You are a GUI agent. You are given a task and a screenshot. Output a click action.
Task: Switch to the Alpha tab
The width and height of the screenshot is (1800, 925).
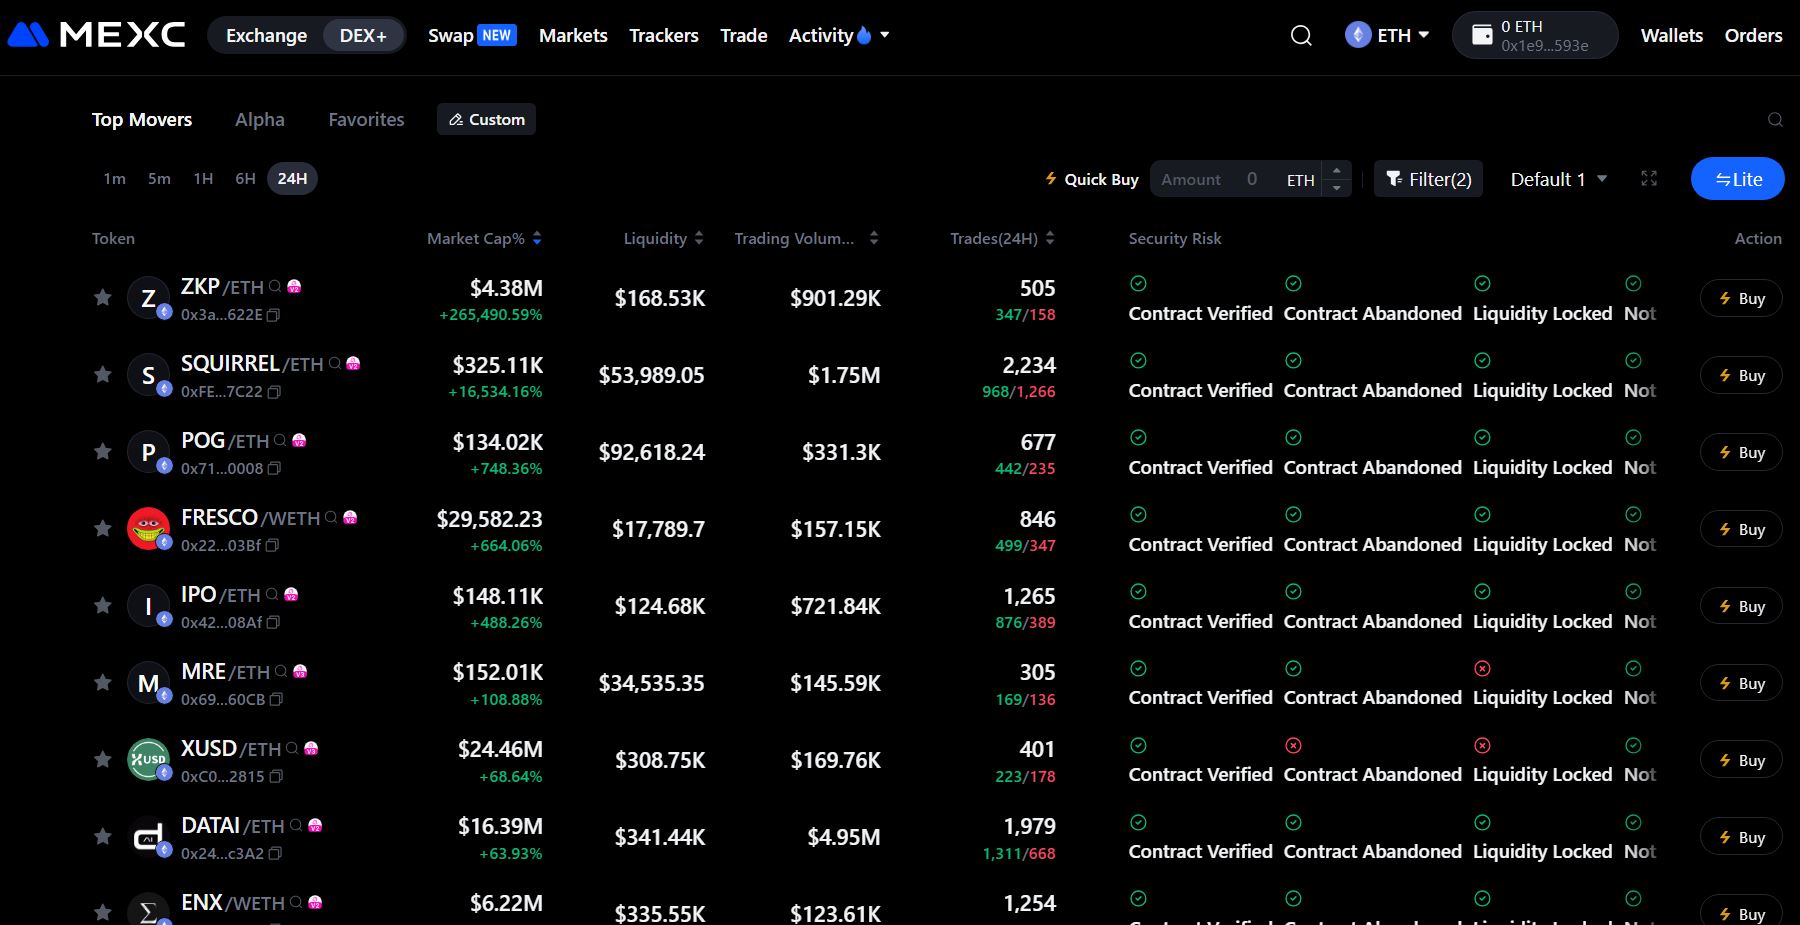coord(260,120)
